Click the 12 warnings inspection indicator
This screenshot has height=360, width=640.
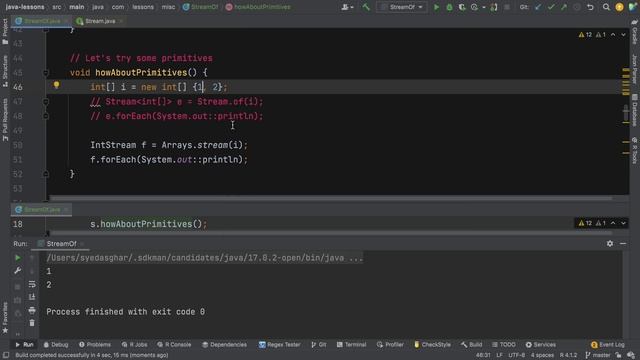tap(585, 35)
